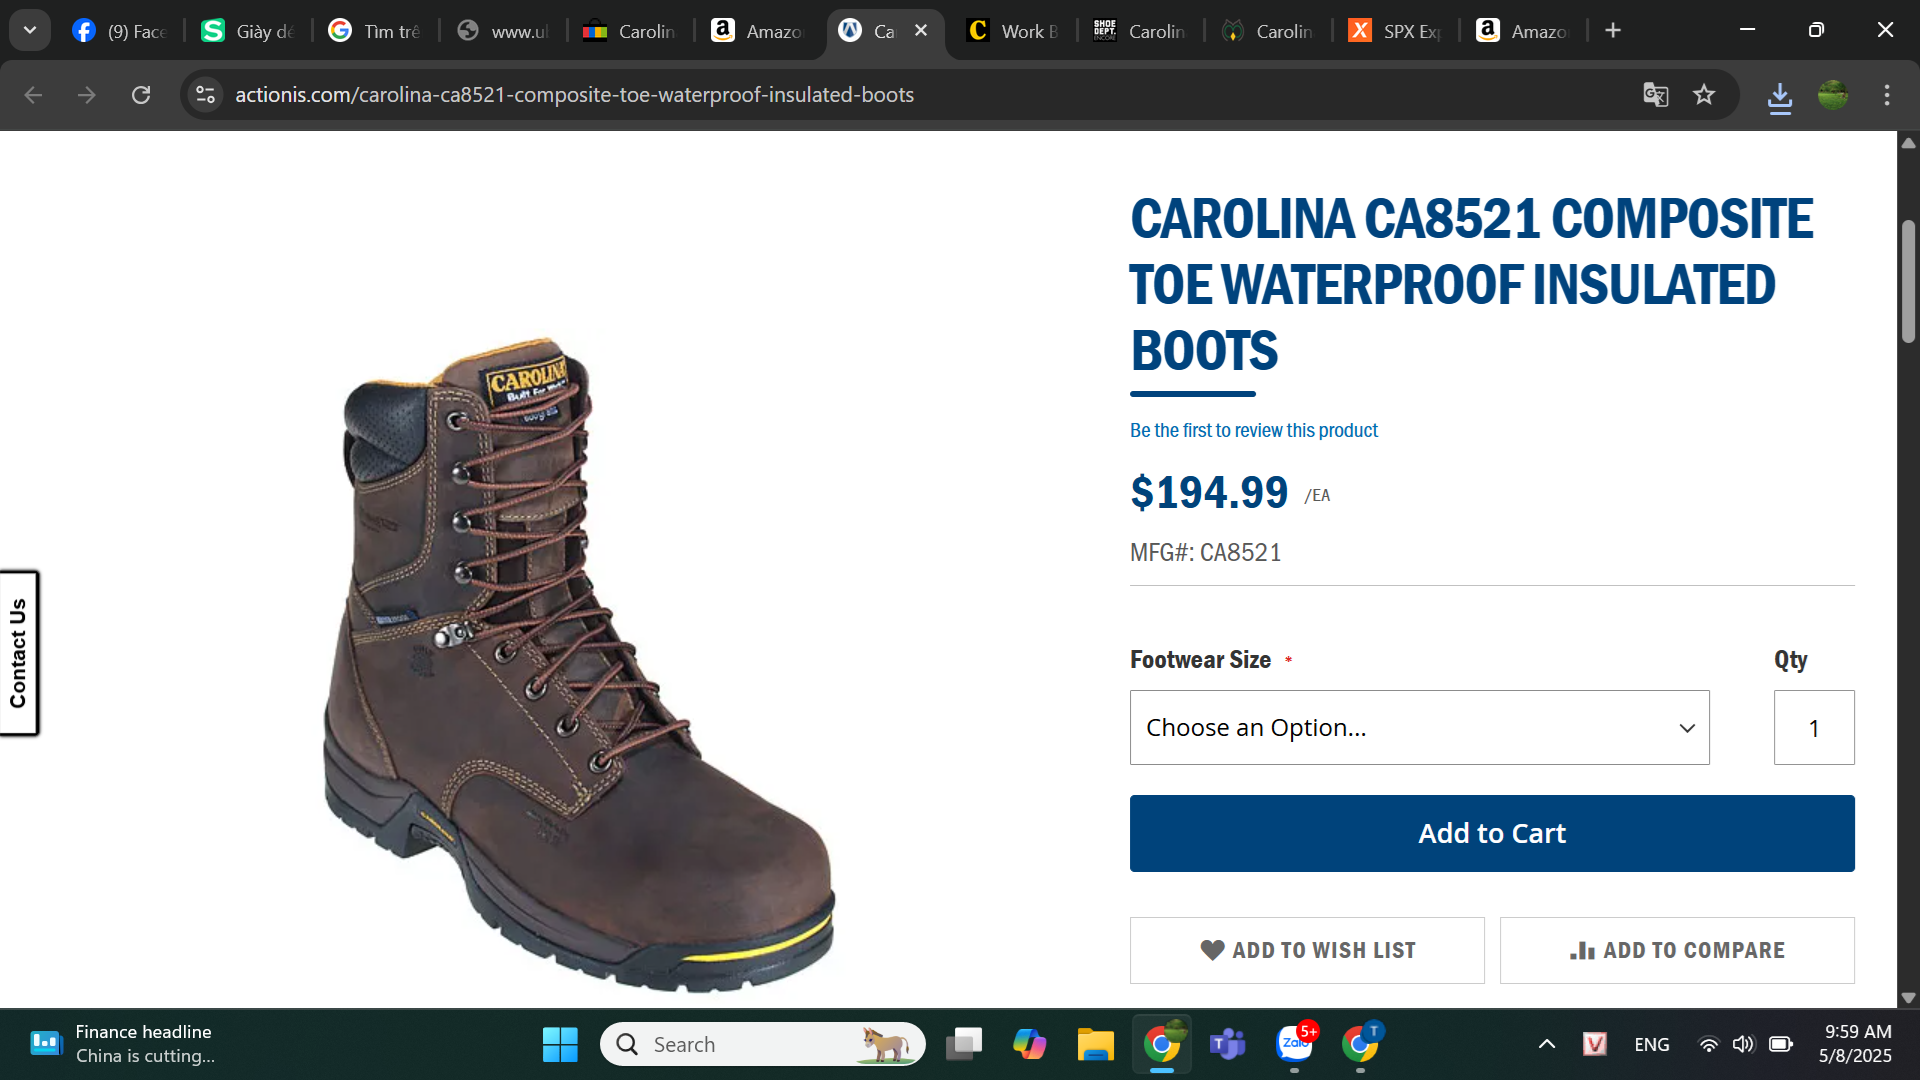Click the Google Translate icon in address bar
The height and width of the screenshot is (1080, 1920).
1656,95
